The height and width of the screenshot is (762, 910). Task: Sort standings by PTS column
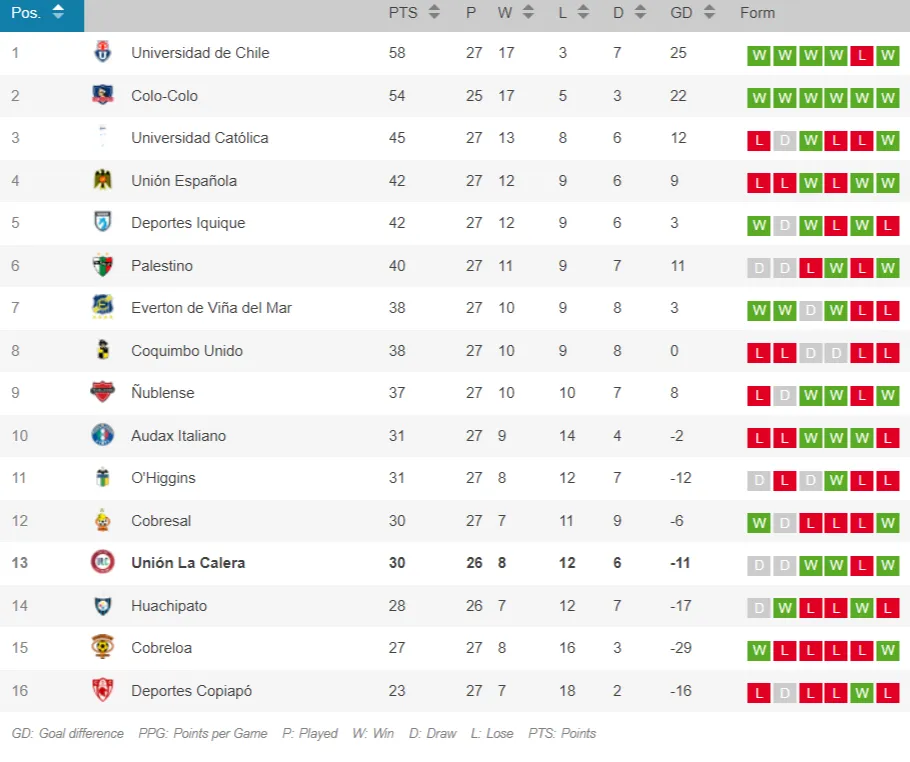pyautogui.click(x=434, y=13)
